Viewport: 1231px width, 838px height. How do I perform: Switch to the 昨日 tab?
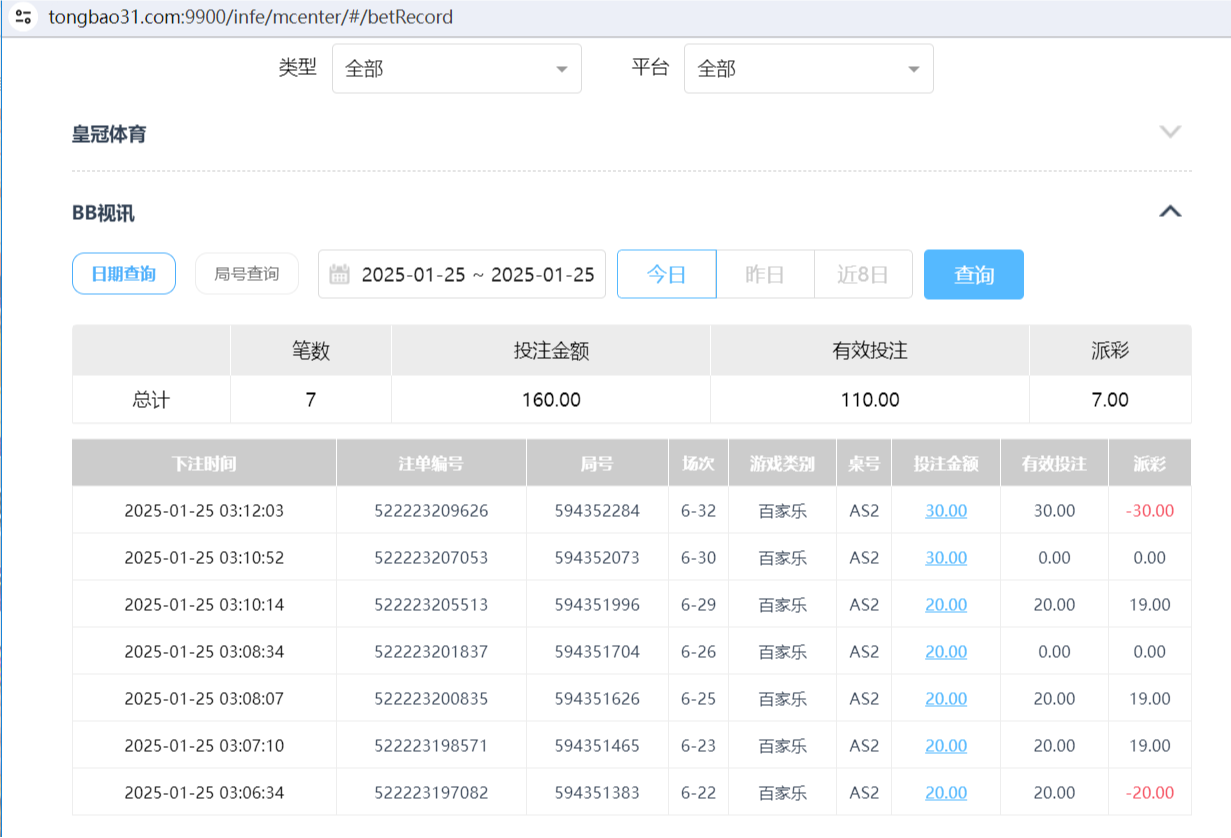pyautogui.click(x=764, y=274)
